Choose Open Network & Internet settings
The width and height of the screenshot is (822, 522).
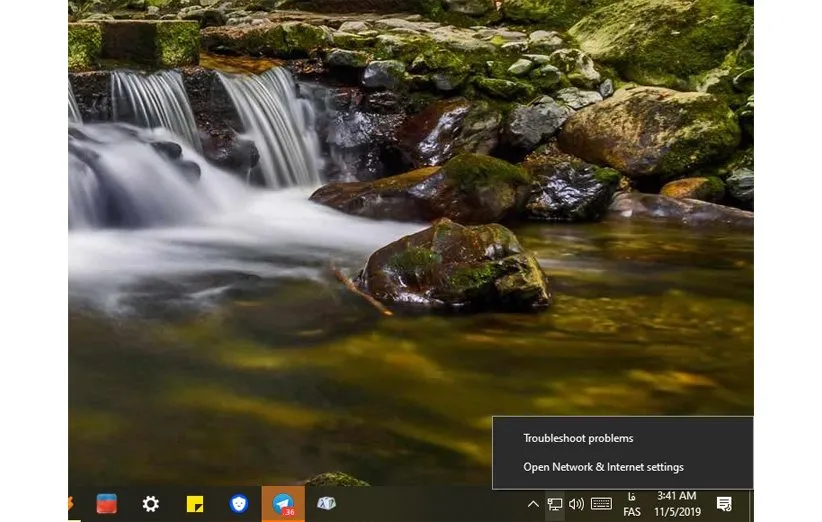click(x=603, y=467)
